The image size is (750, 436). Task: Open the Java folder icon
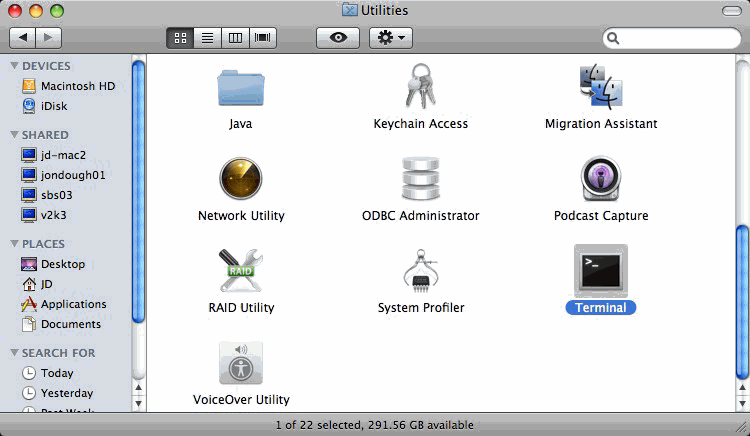(241, 88)
